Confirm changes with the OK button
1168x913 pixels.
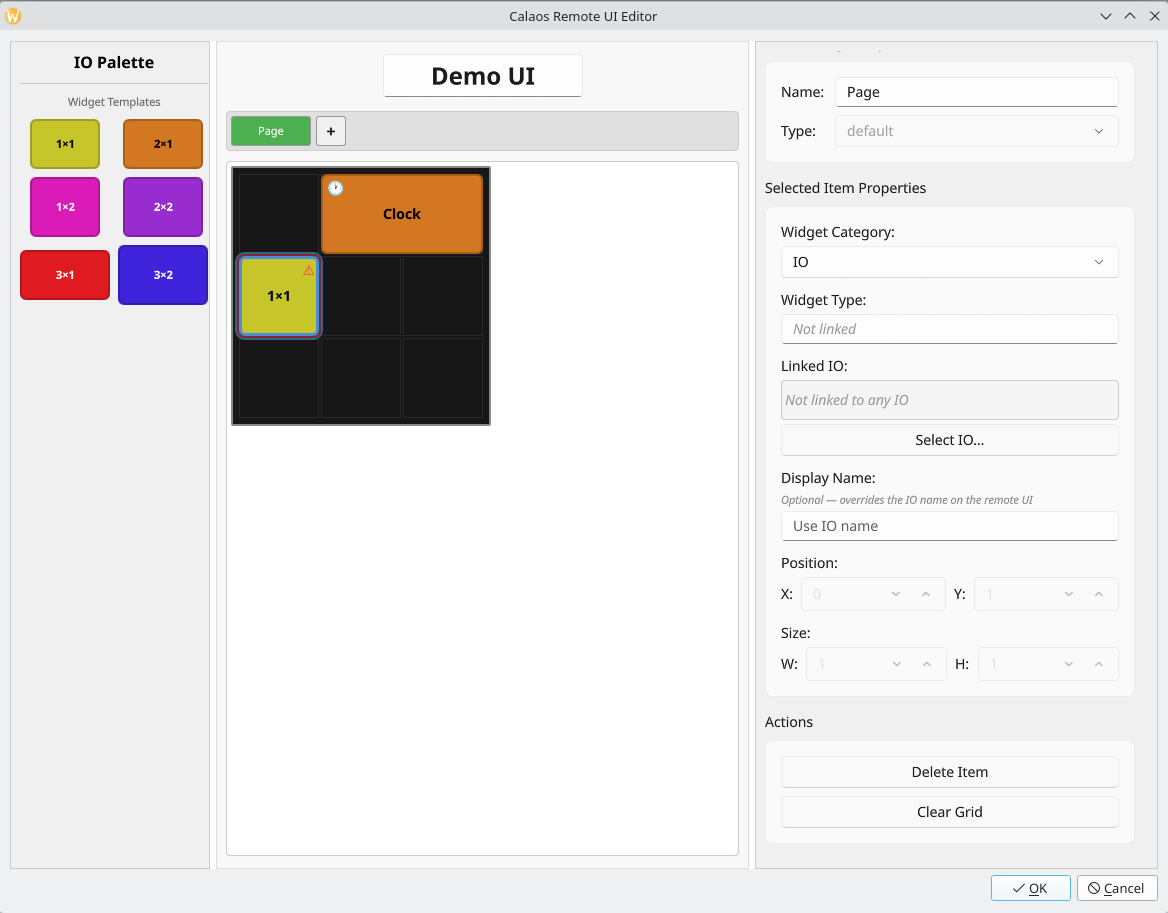(1030, 887)
